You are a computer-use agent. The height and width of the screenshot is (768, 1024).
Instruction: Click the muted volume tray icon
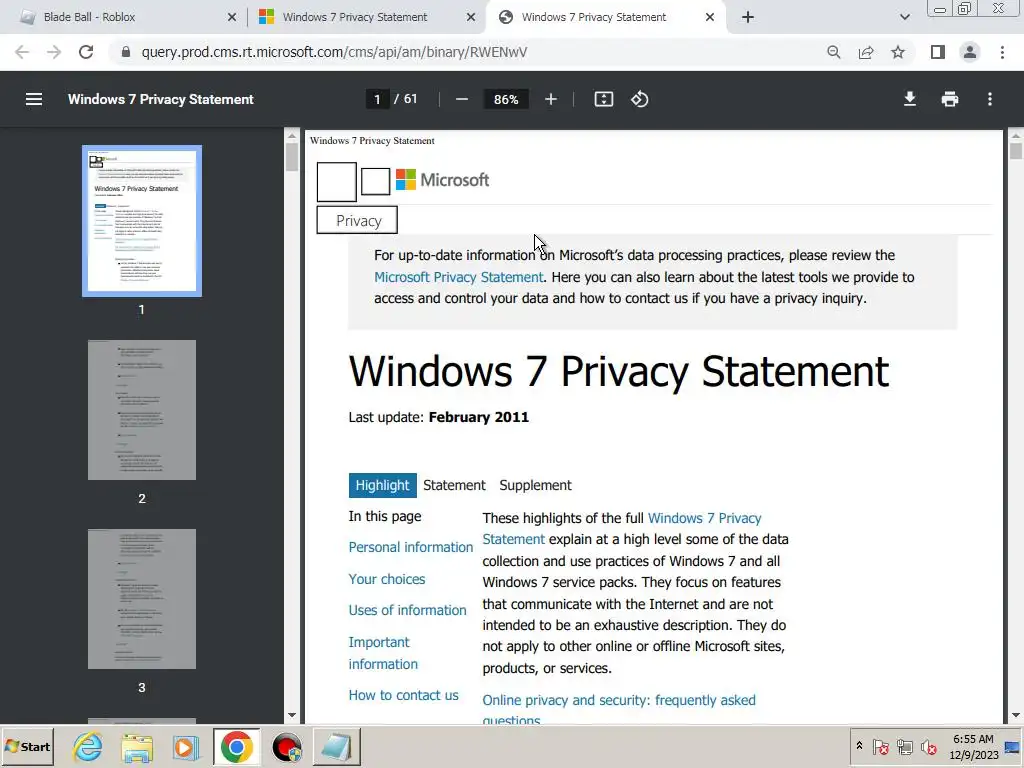[928, 746]
